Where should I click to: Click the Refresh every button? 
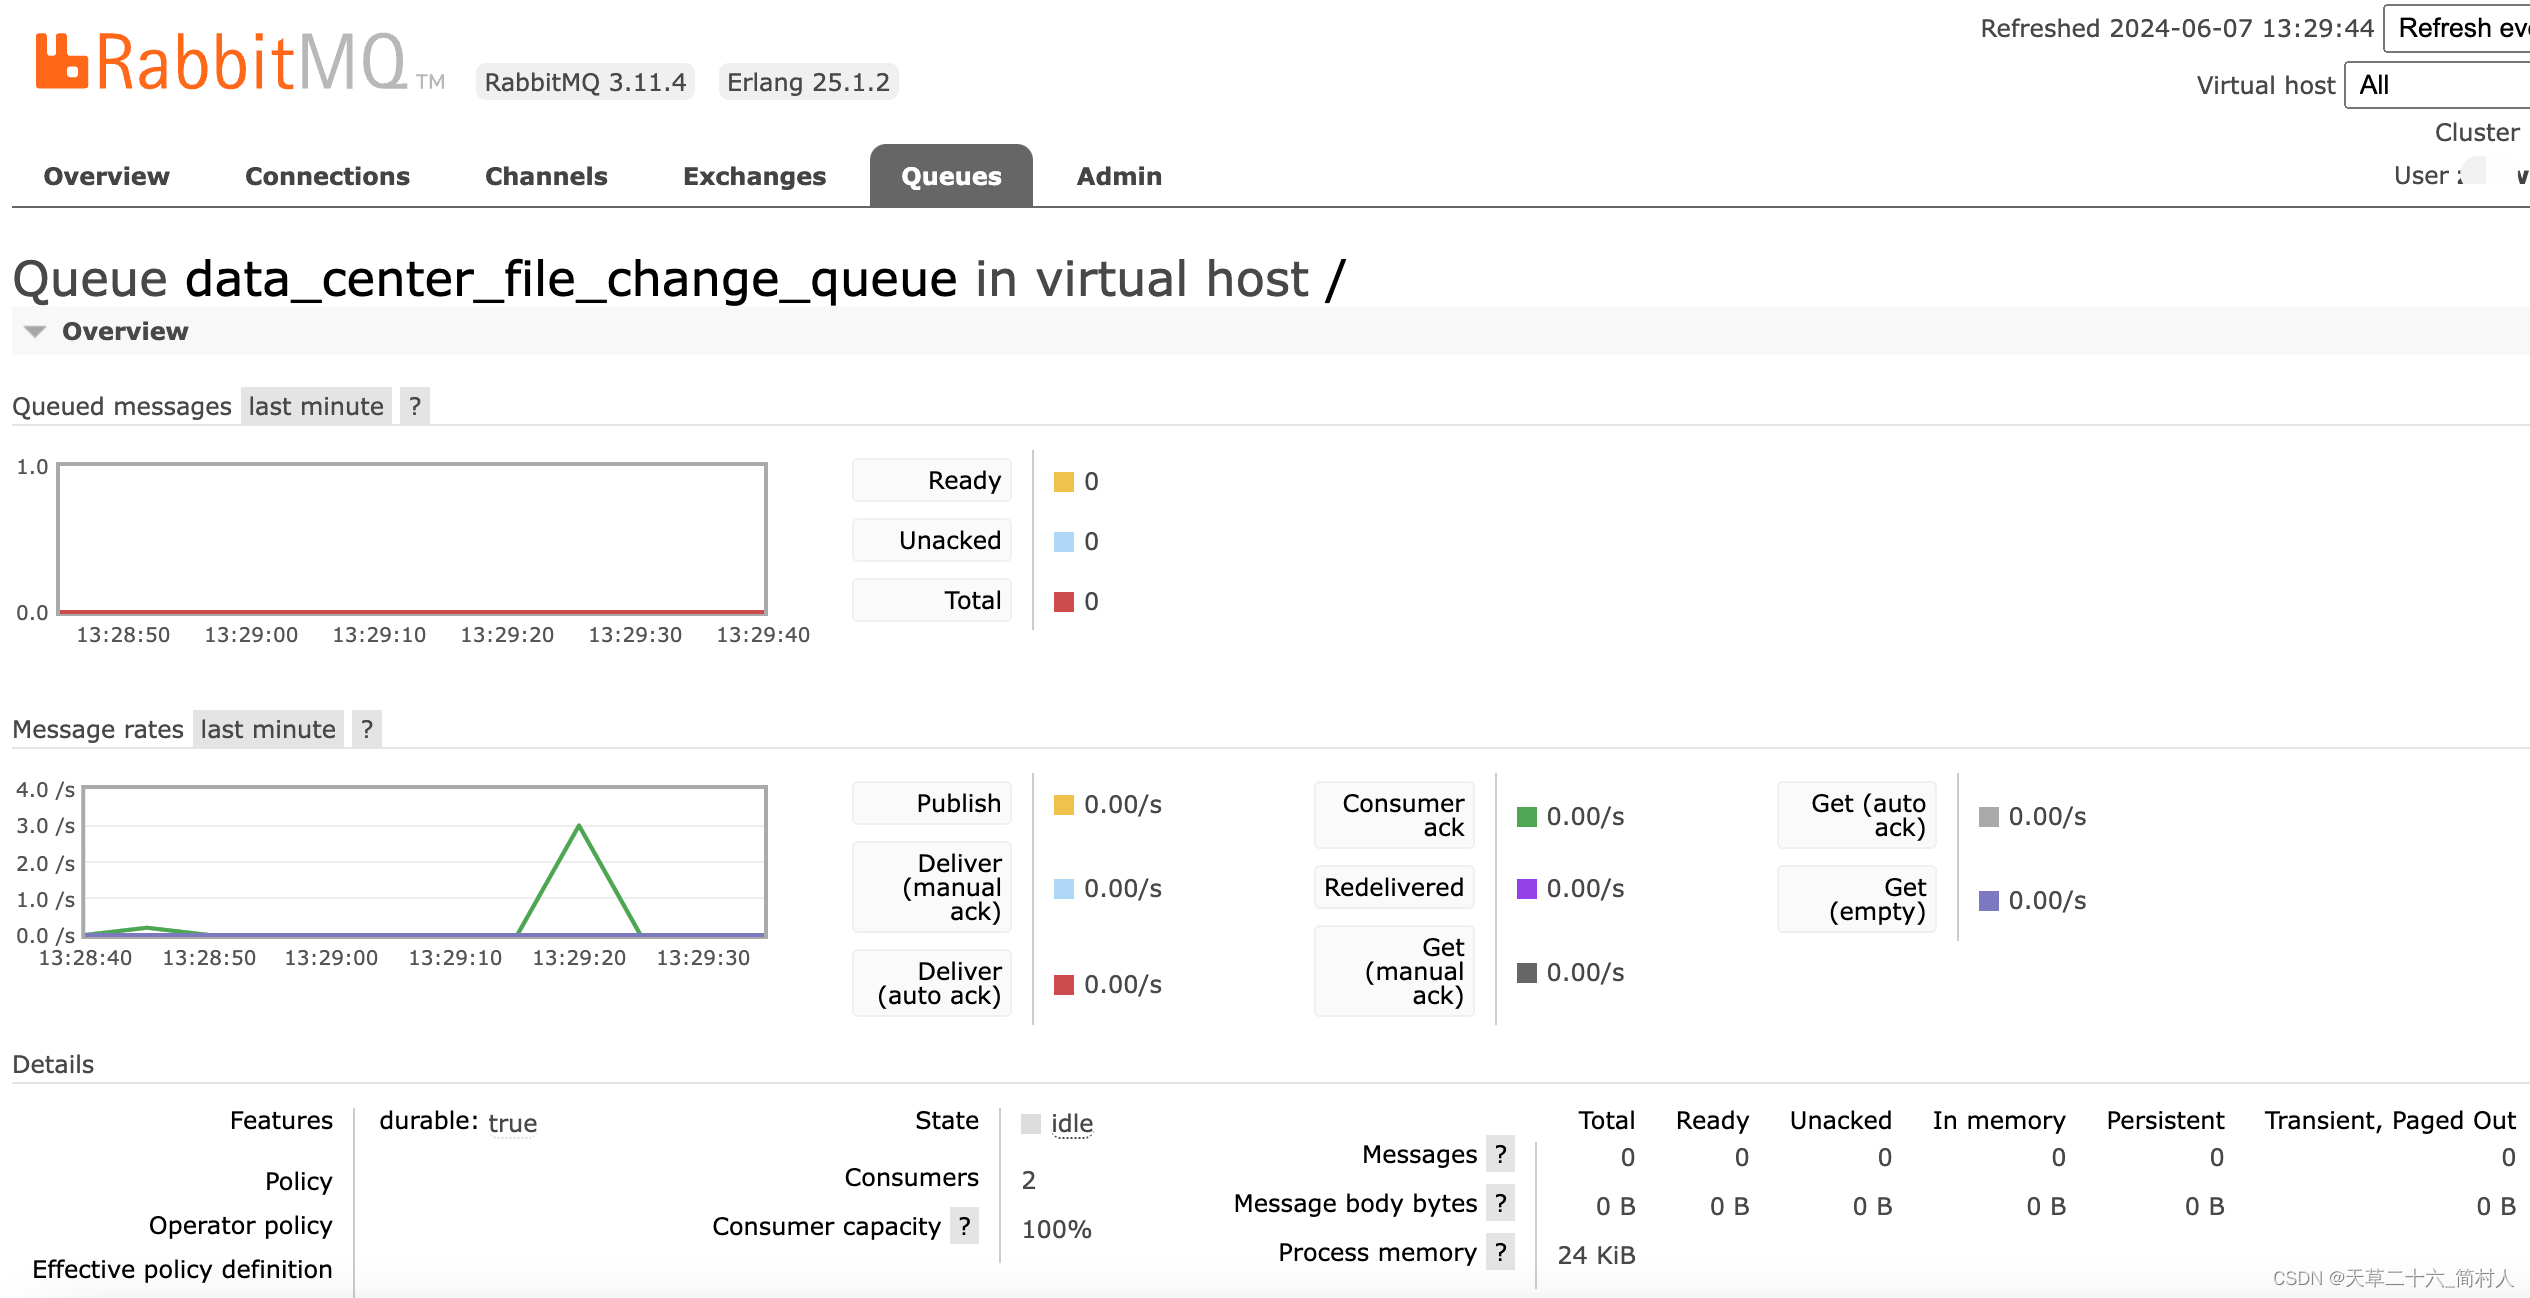coord(2464,28)
